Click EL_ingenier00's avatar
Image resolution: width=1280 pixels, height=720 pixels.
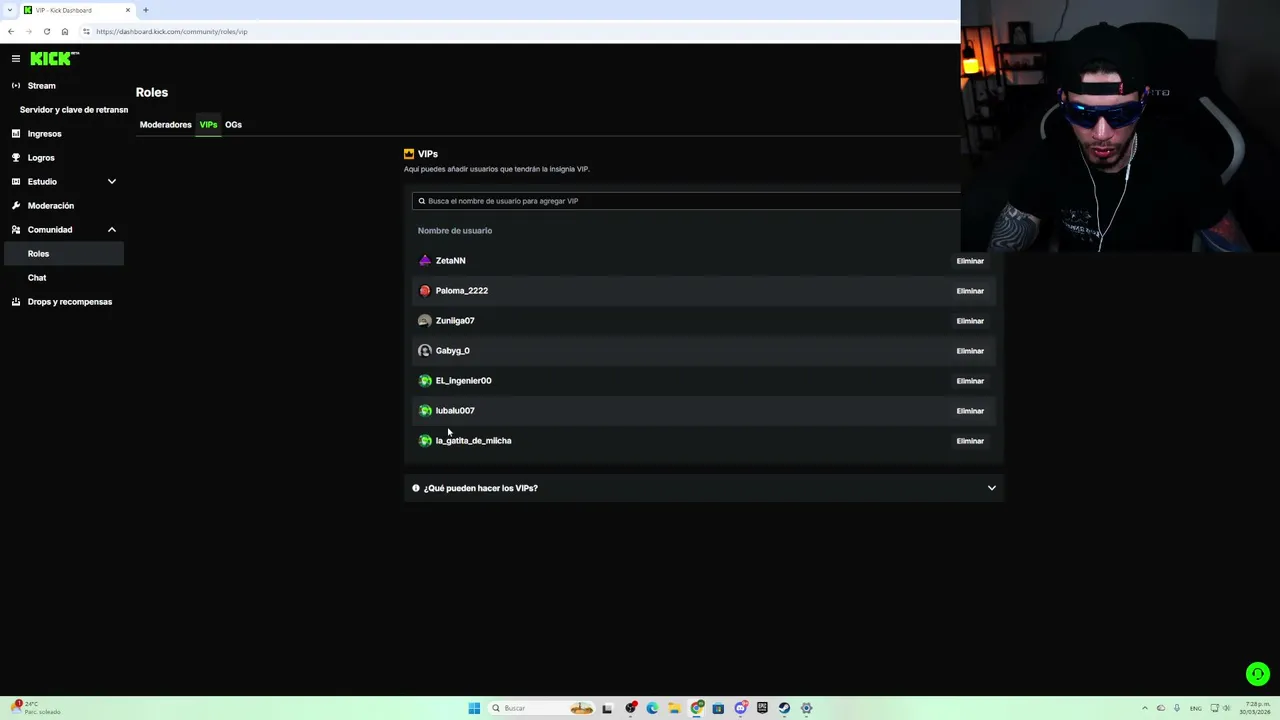(425, 381)
